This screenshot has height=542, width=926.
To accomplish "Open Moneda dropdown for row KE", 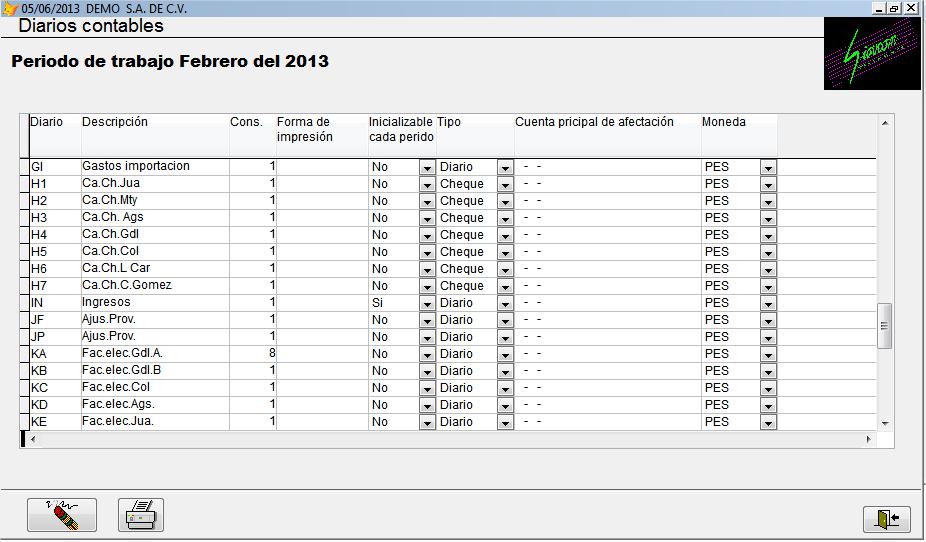I will (768, 423).
